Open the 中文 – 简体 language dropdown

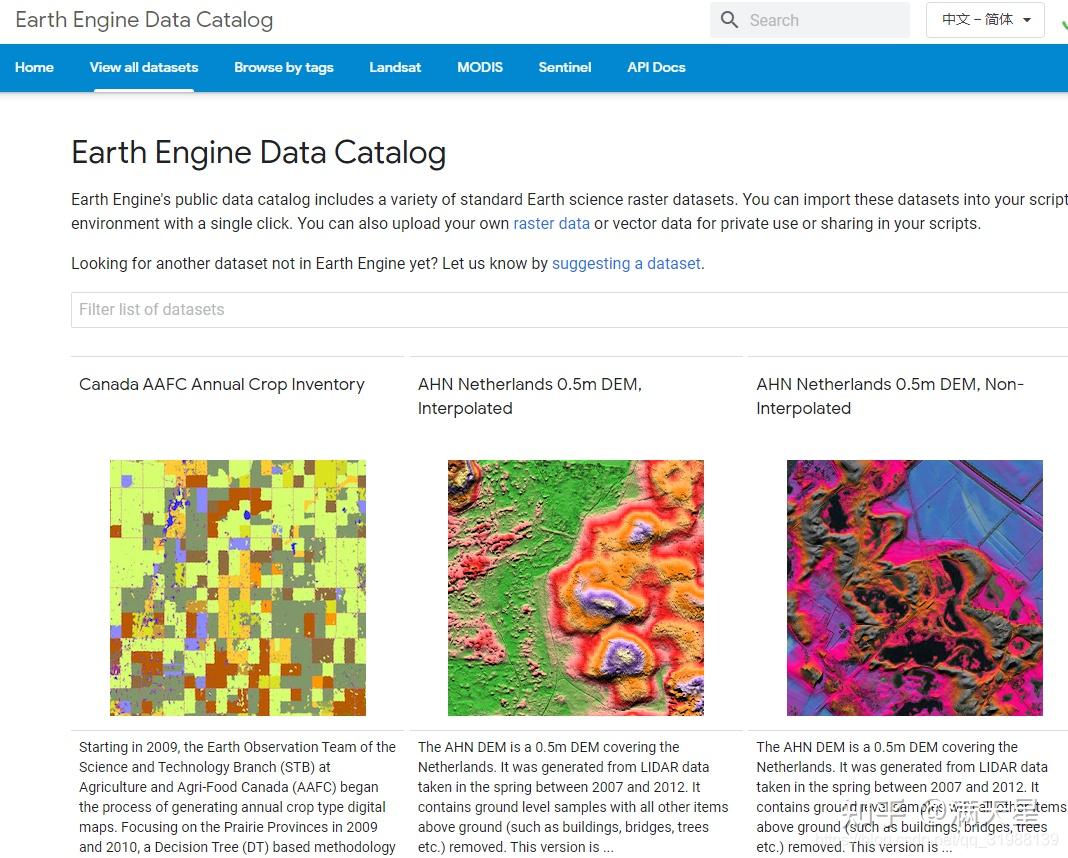pyautogui.click(x=984, y=19)
